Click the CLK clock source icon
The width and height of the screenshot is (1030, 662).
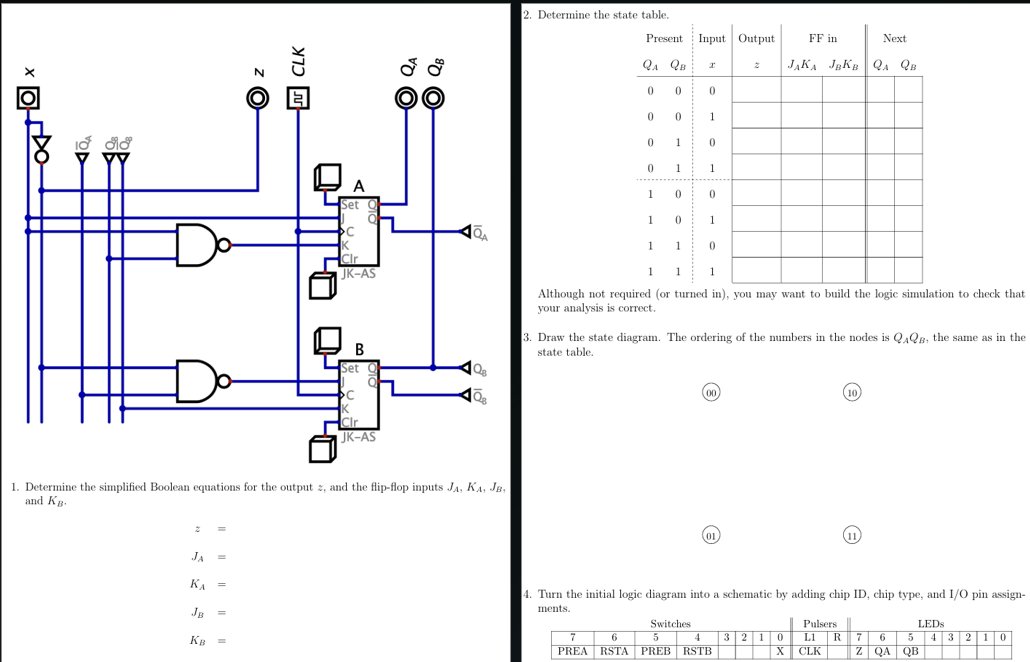pyautogui.click(x=298, y=97)
